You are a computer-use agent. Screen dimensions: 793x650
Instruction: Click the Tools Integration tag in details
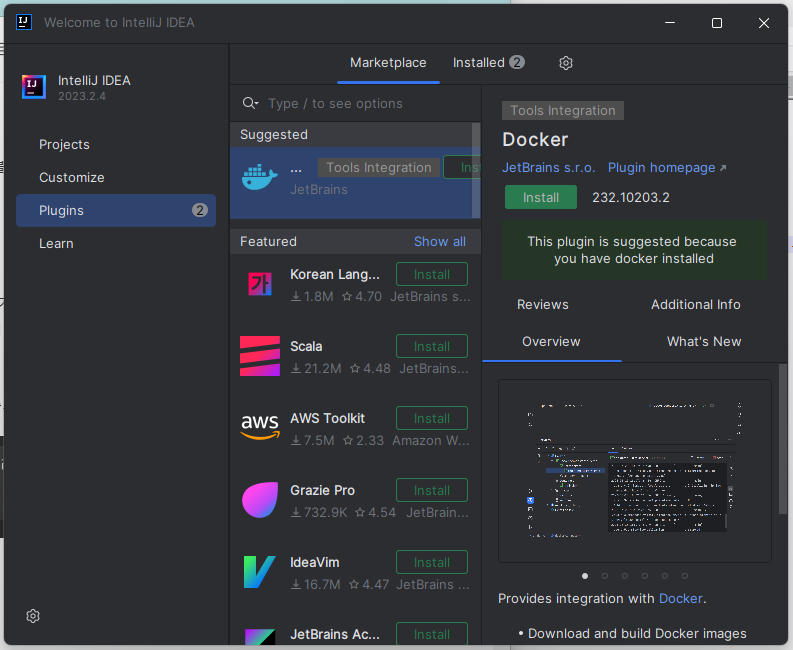coord(562,110)
